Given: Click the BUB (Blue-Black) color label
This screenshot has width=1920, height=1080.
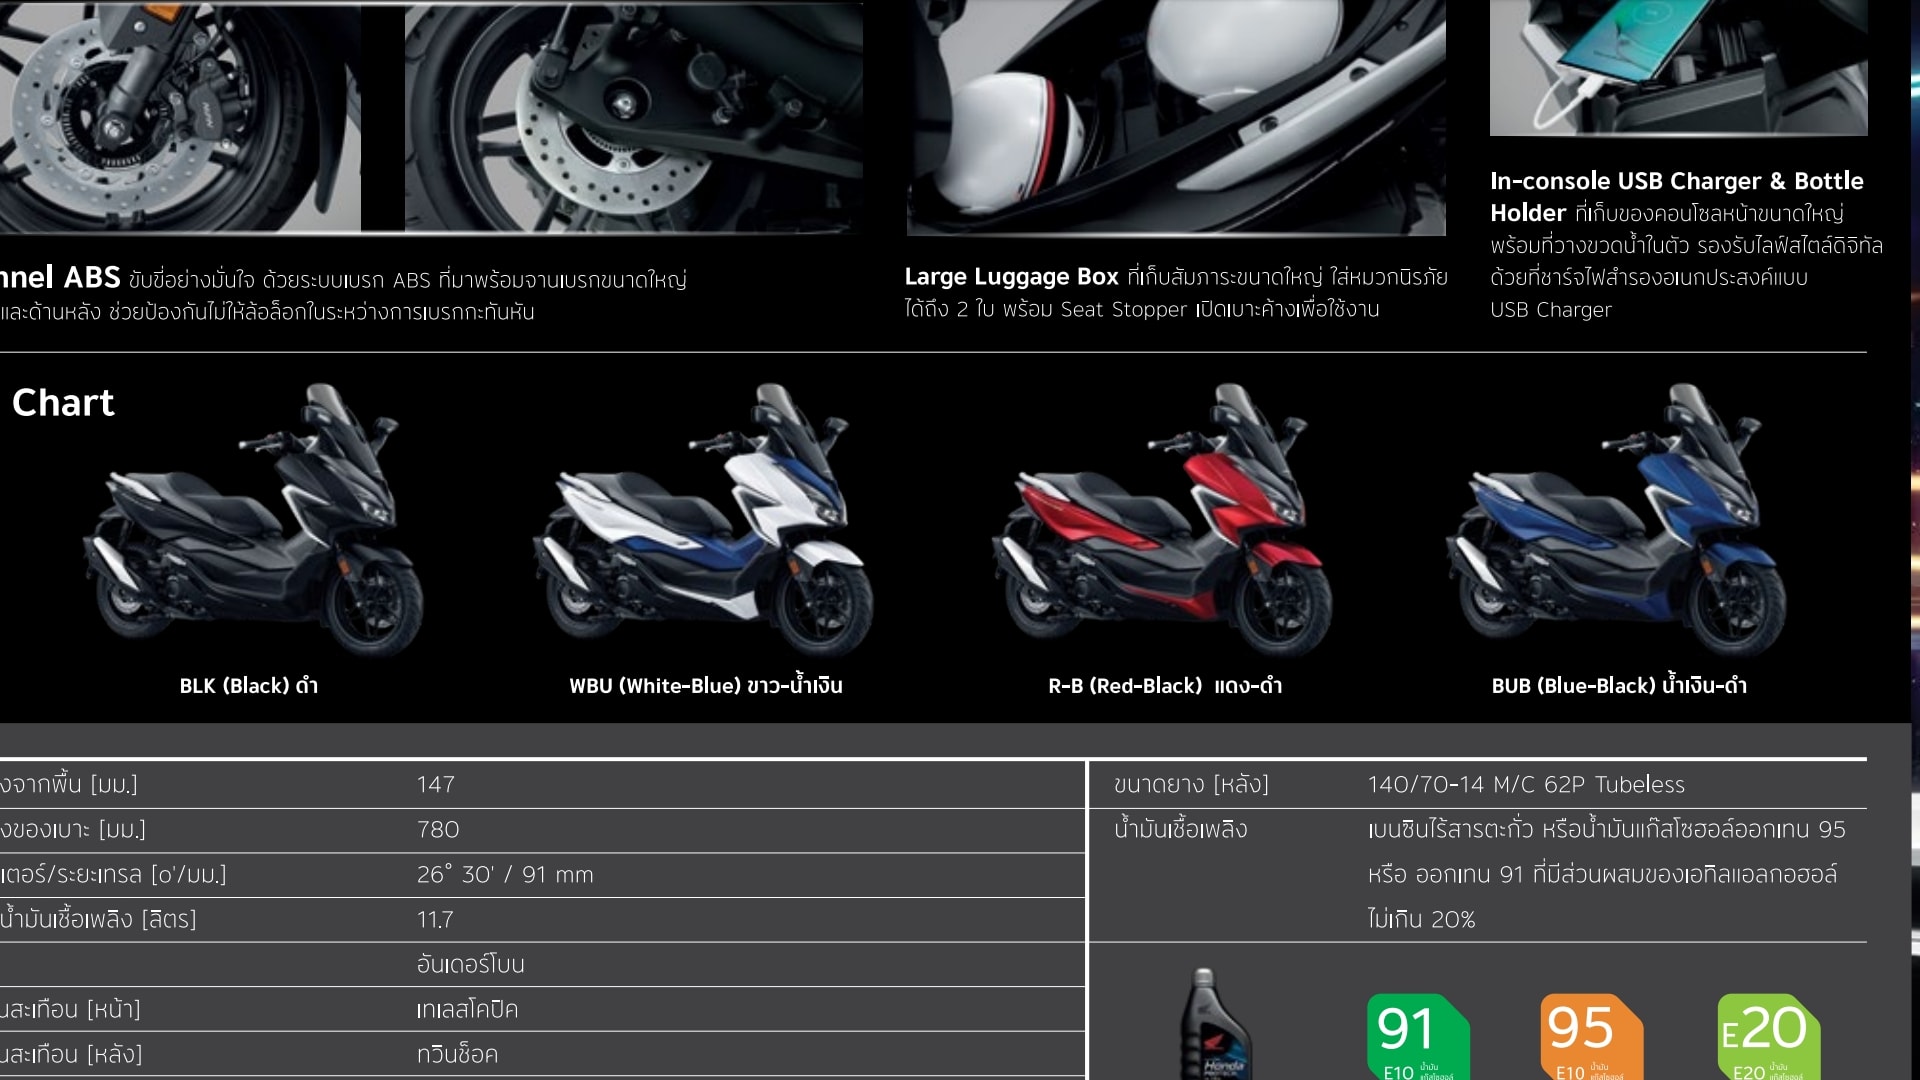Looking at the screenshot, I should tap(1618, 686).
